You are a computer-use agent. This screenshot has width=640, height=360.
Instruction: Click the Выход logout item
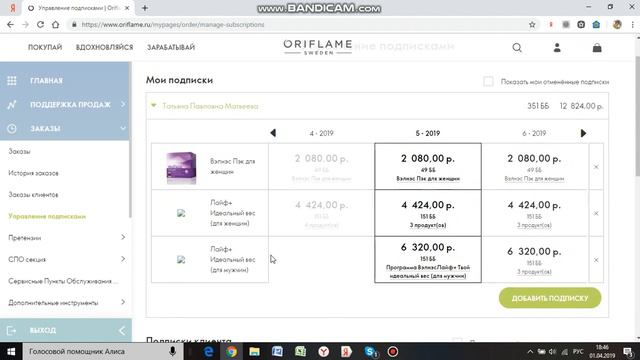point(43,330)
